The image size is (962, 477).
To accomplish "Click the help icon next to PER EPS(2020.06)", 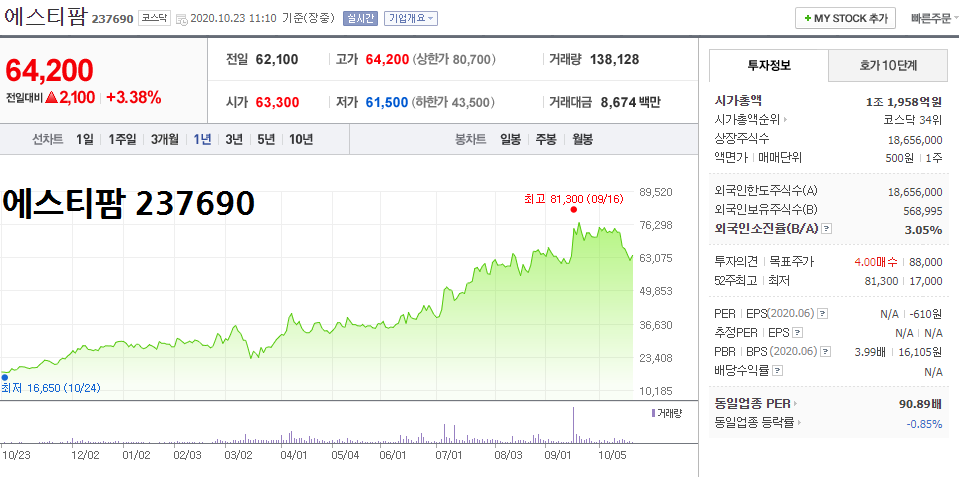I will (823, 314).
